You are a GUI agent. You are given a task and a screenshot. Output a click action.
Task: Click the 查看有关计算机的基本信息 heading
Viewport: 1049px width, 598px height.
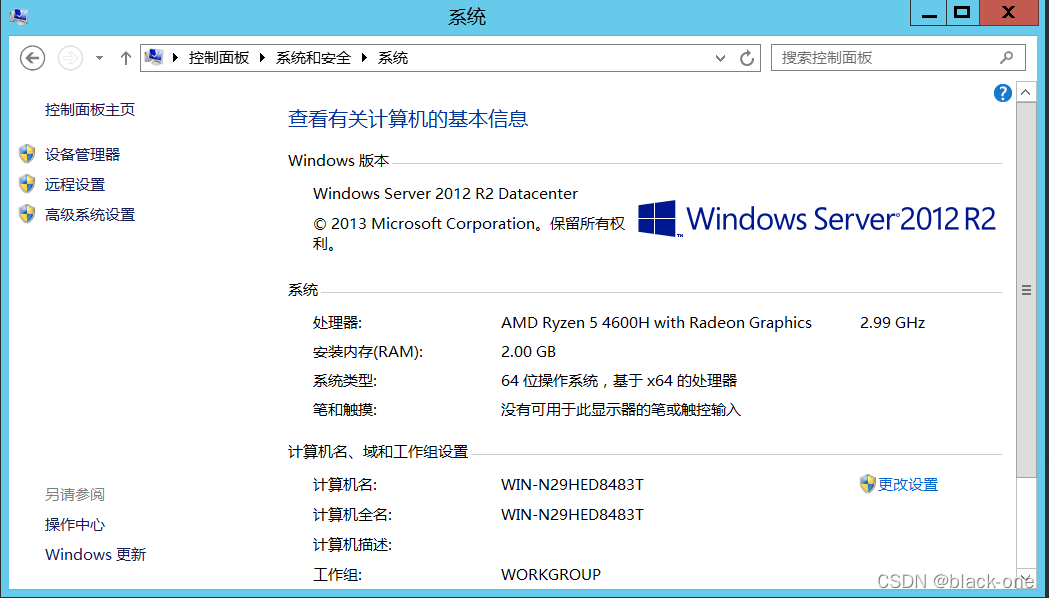408,119
